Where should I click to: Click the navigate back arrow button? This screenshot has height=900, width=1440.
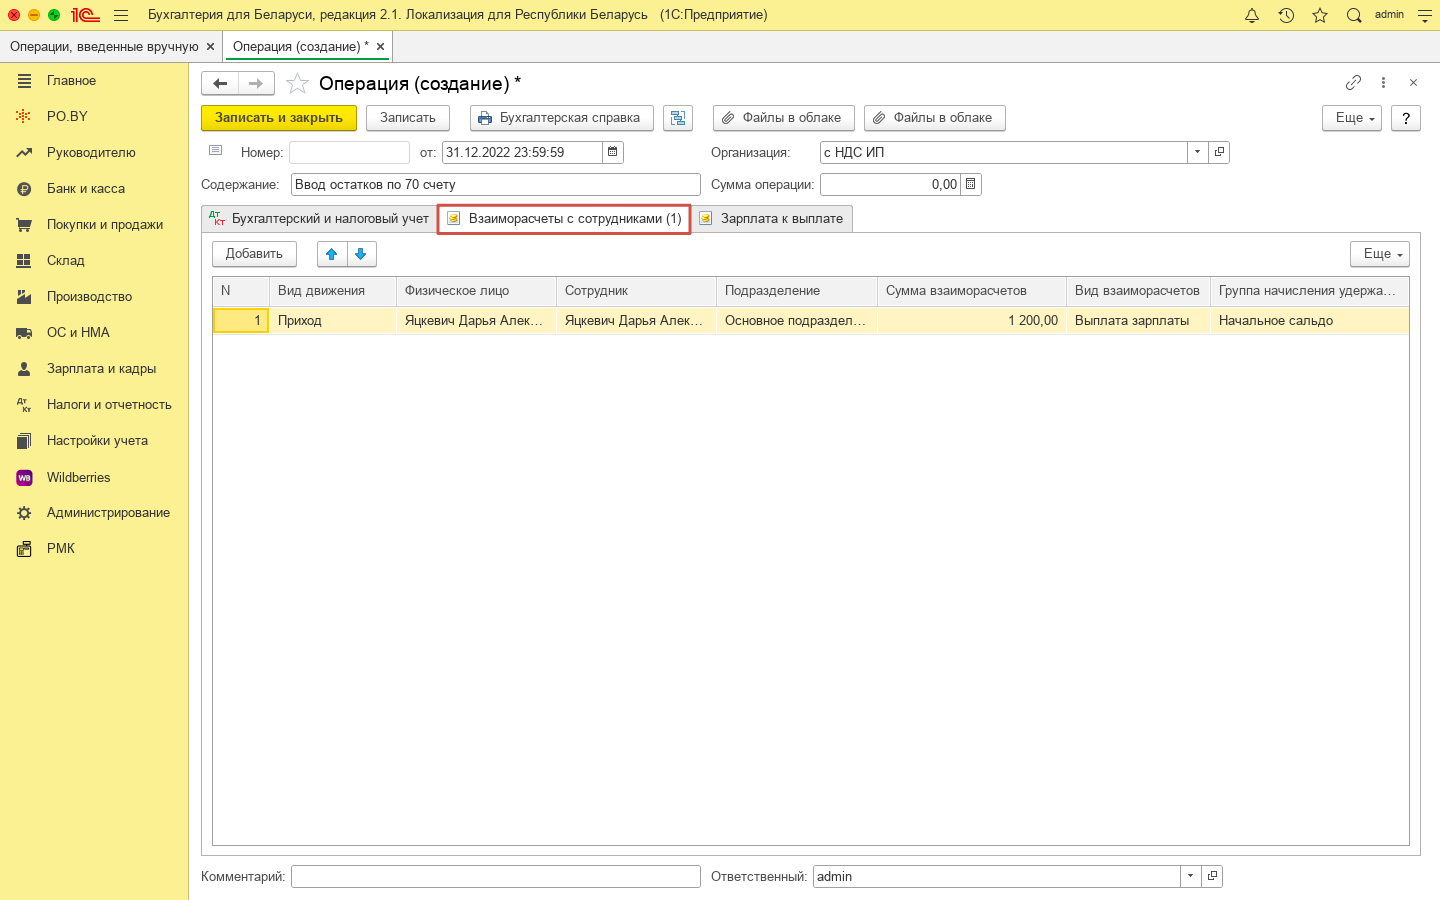(220, 84)
